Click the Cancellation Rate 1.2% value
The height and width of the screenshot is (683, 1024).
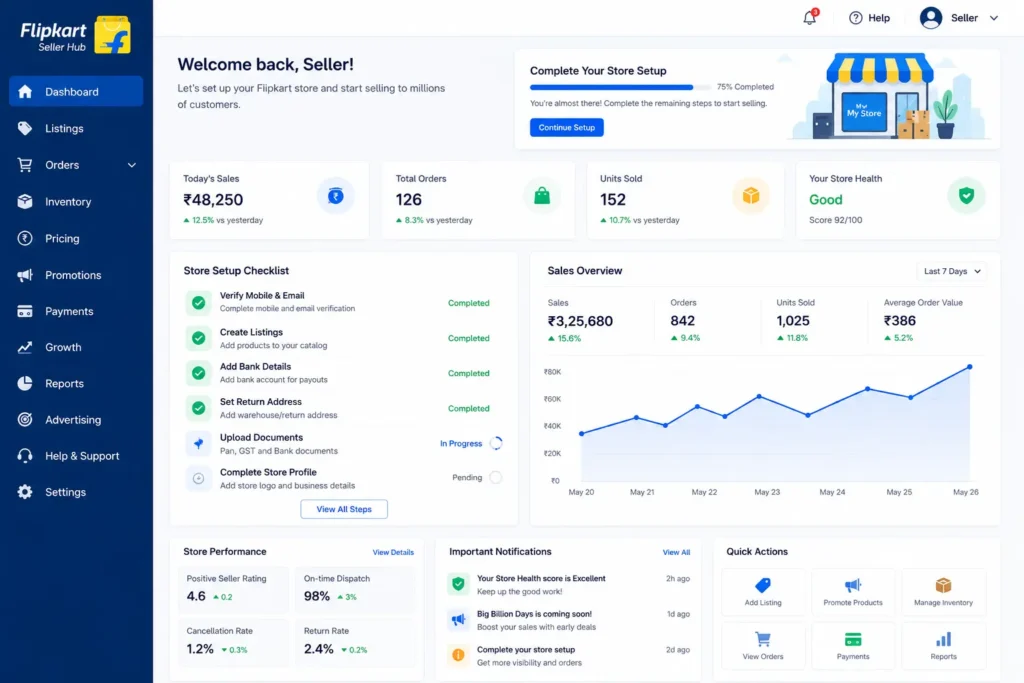coord(200,649)
